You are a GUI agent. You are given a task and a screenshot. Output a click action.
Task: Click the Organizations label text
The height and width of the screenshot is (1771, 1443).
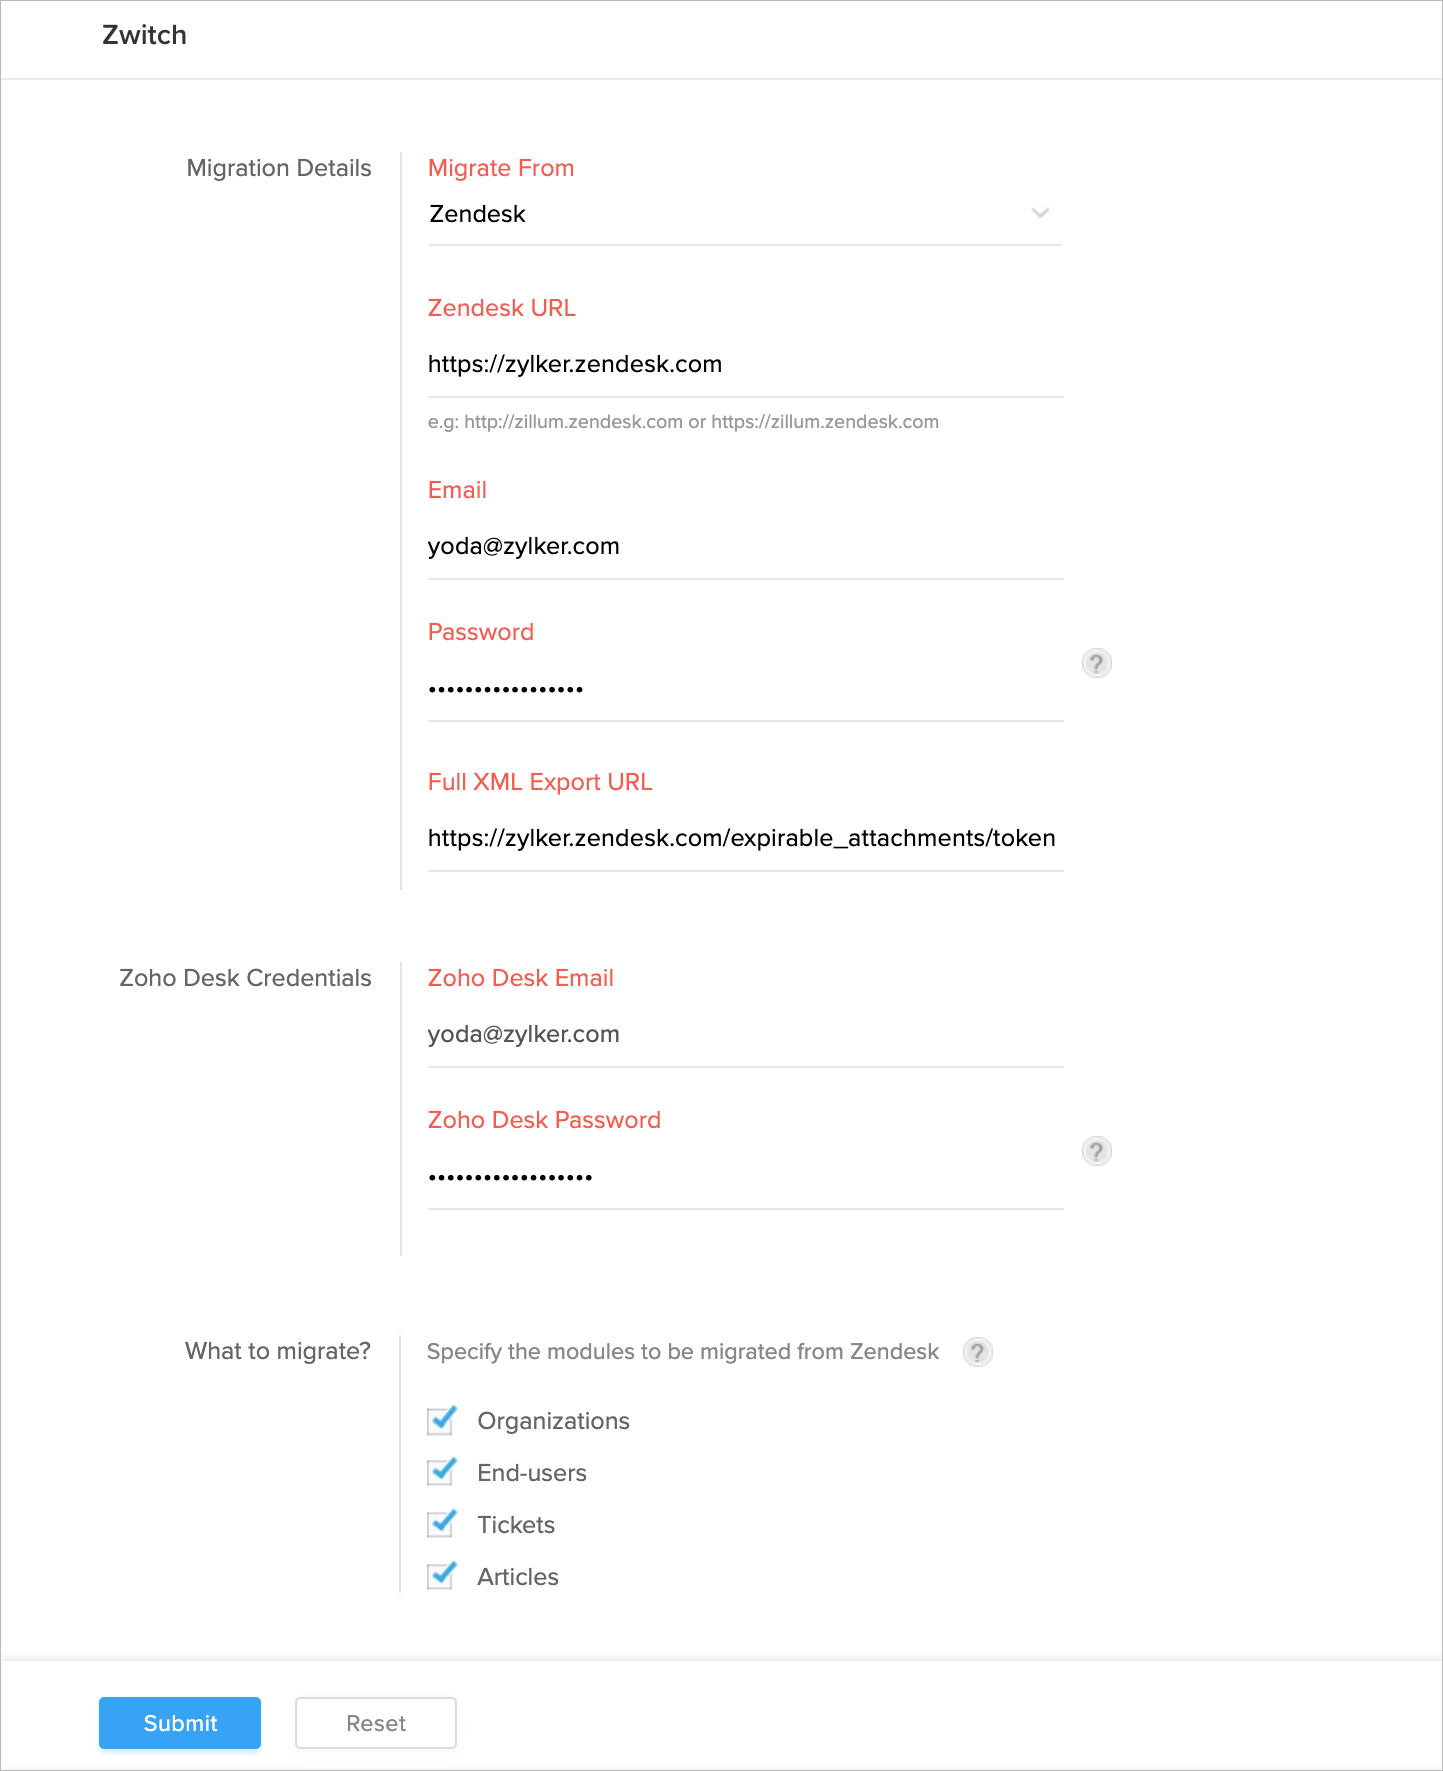553,1421
